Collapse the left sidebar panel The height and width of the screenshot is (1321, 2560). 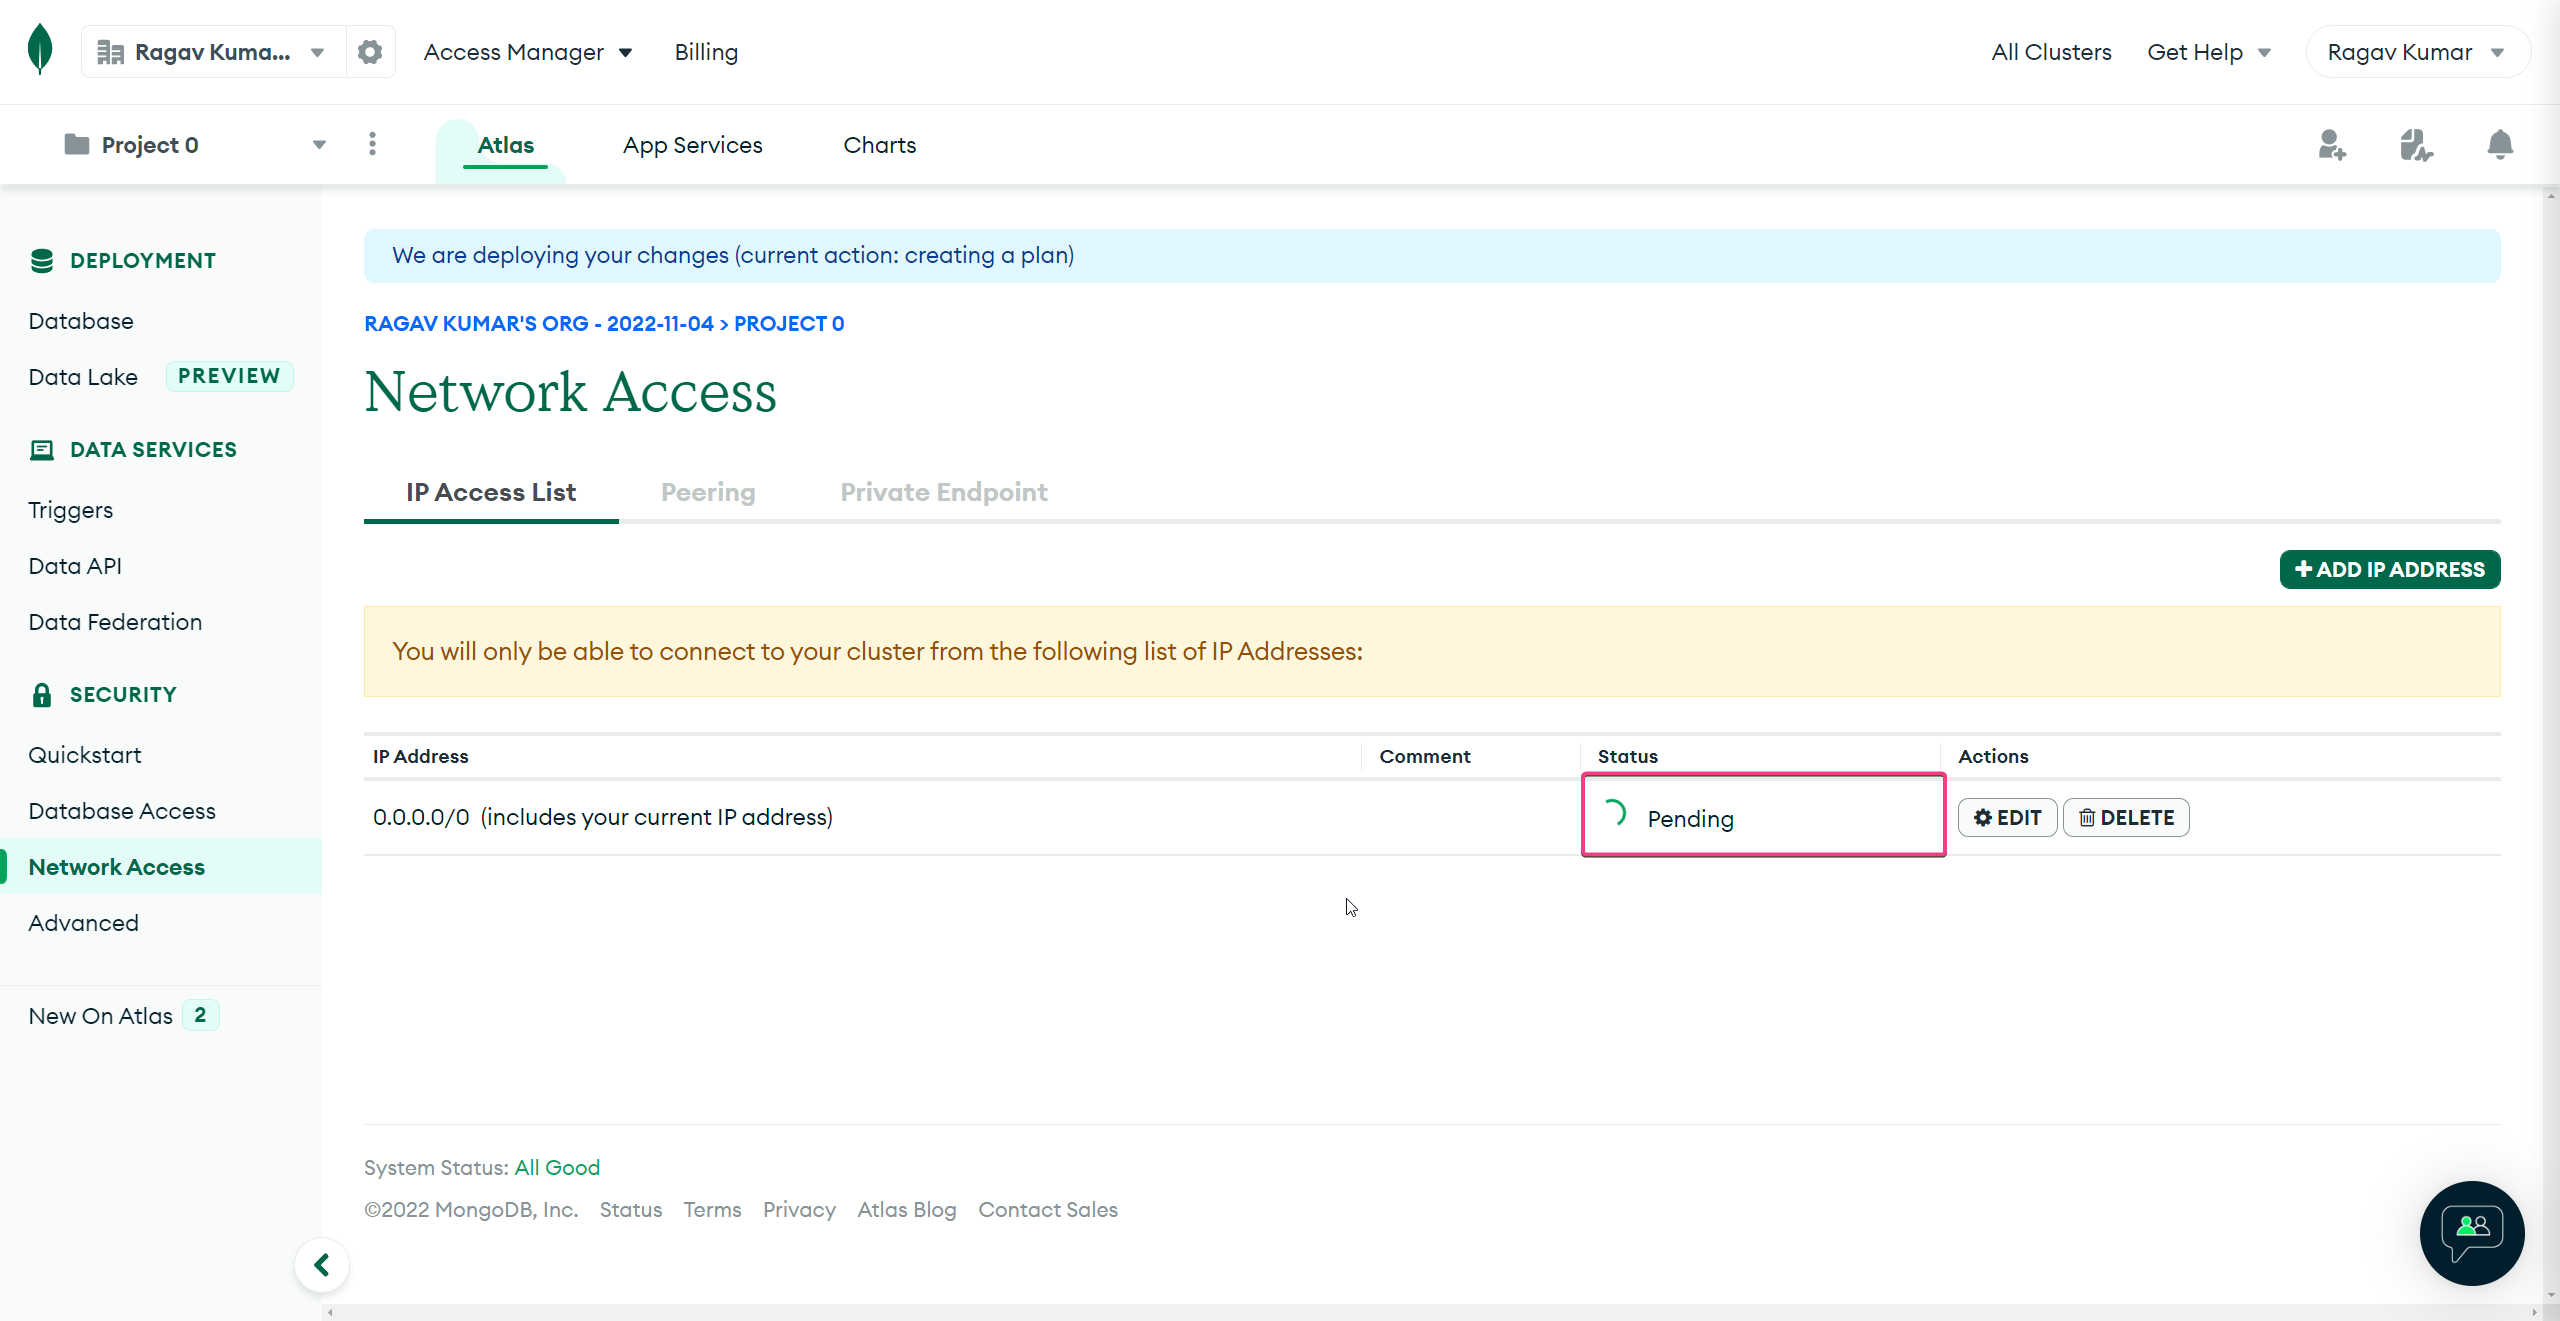(320, 1265)
